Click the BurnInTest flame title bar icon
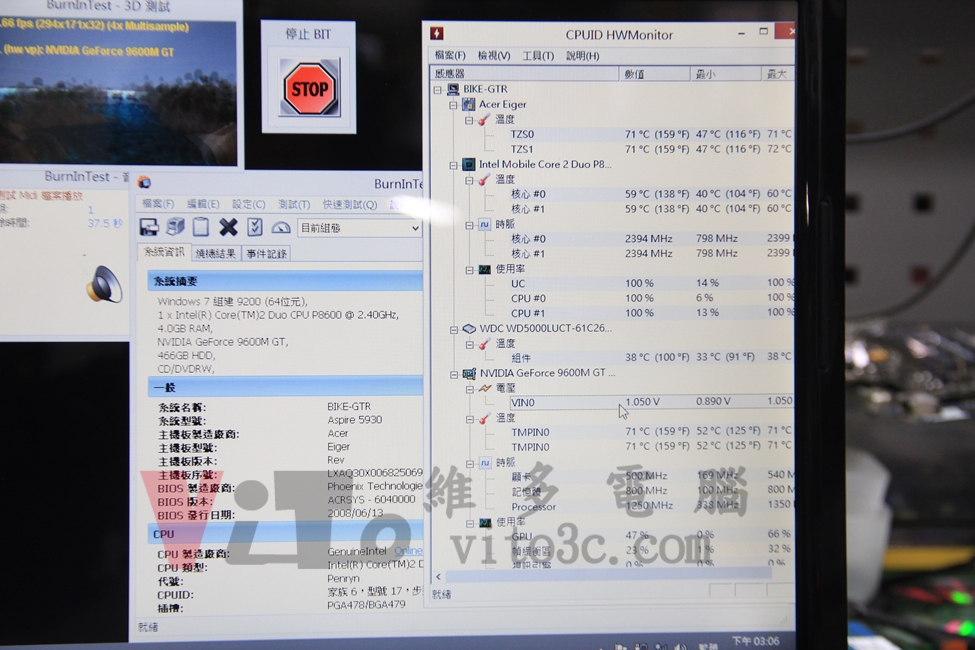 click(144, 182)
